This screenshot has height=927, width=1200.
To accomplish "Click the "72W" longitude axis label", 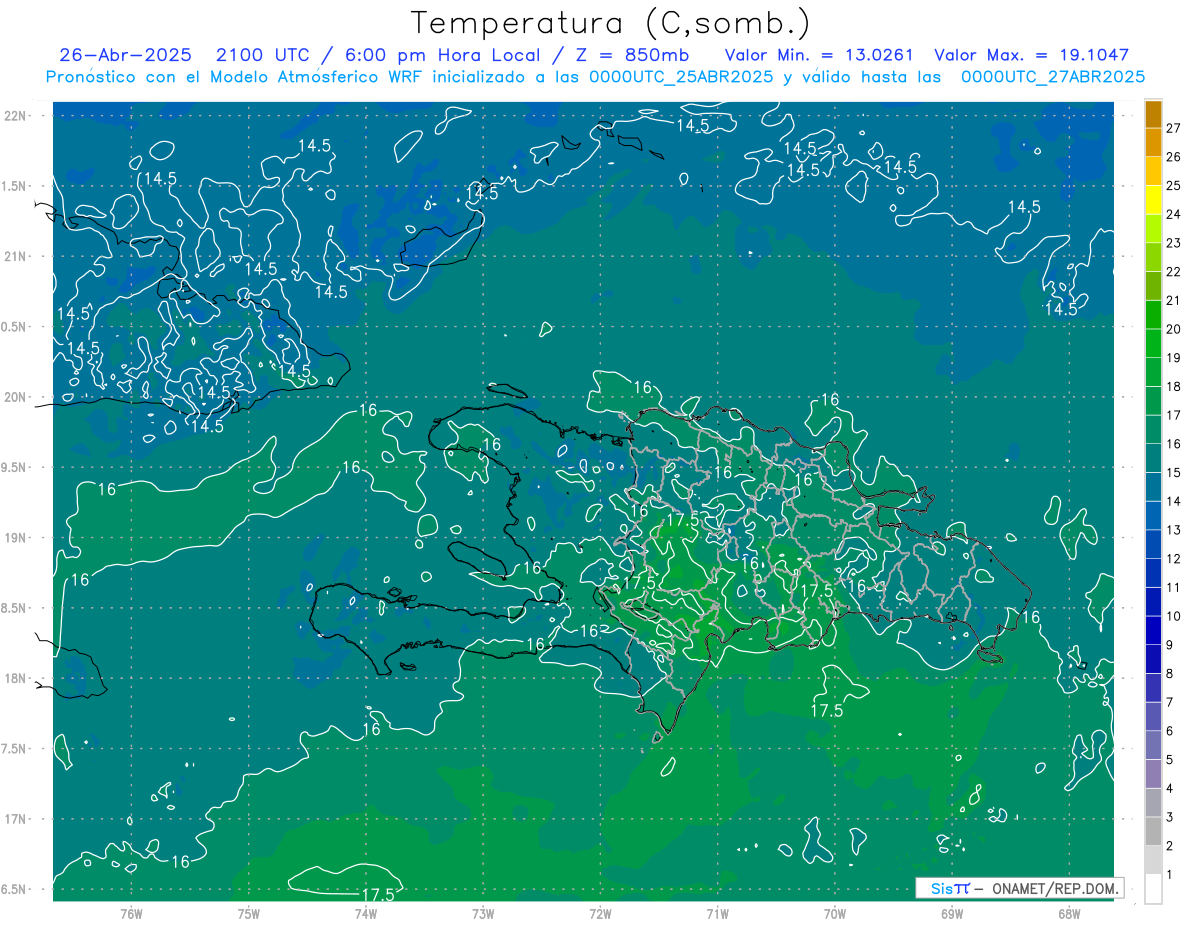I will pyautogui.click(x=600, y=913).
